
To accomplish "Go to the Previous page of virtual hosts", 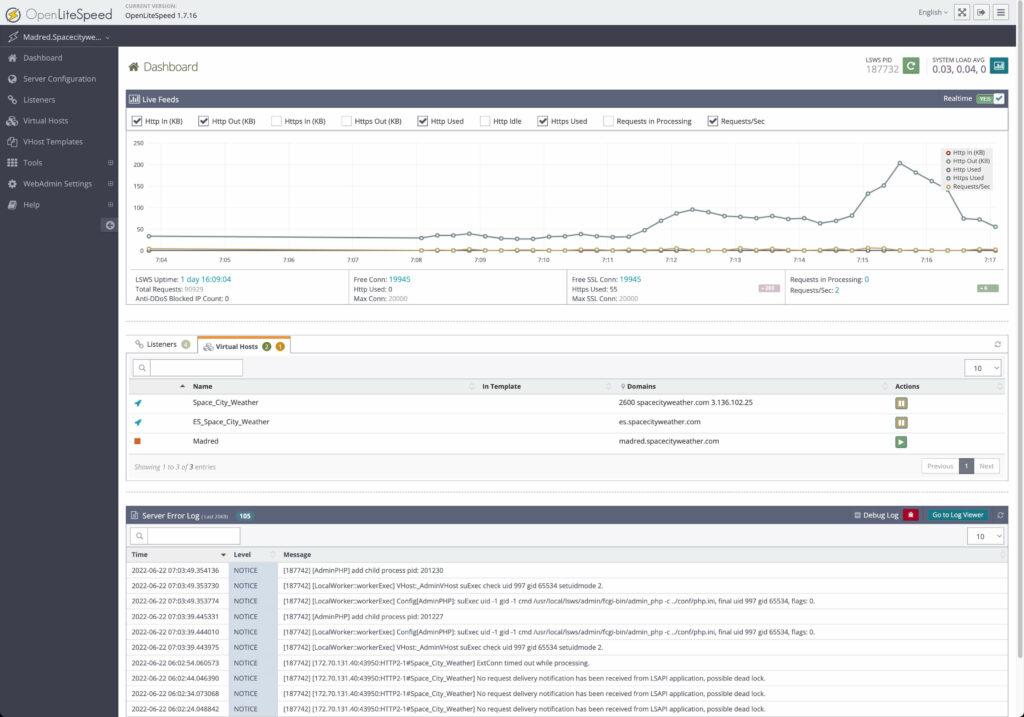I will point(940,466).
